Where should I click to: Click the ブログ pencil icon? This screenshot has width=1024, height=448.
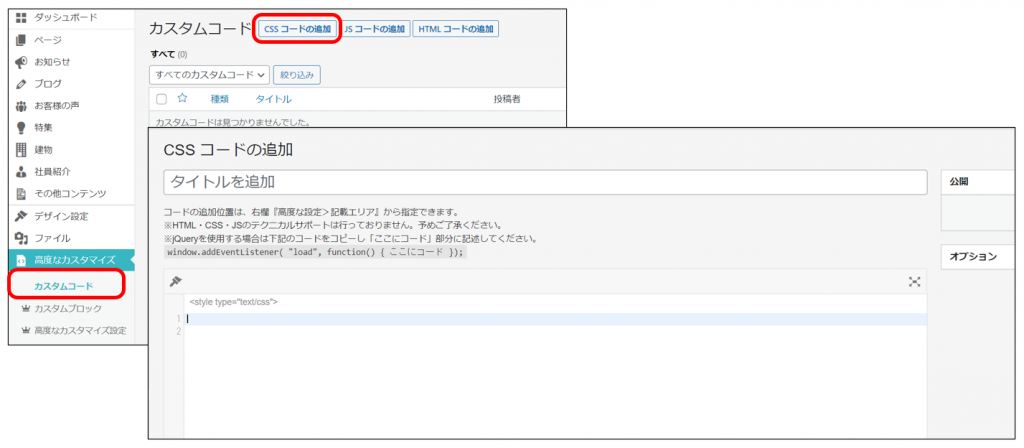click(21, 84)
